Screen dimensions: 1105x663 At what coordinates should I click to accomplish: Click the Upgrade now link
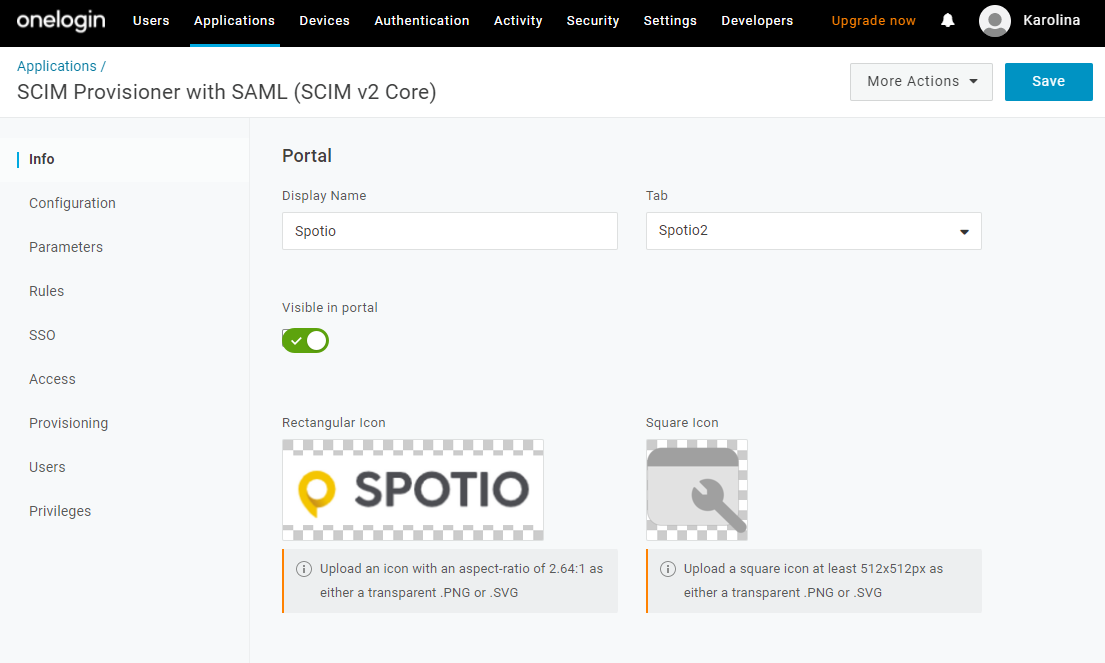[873, 21]
